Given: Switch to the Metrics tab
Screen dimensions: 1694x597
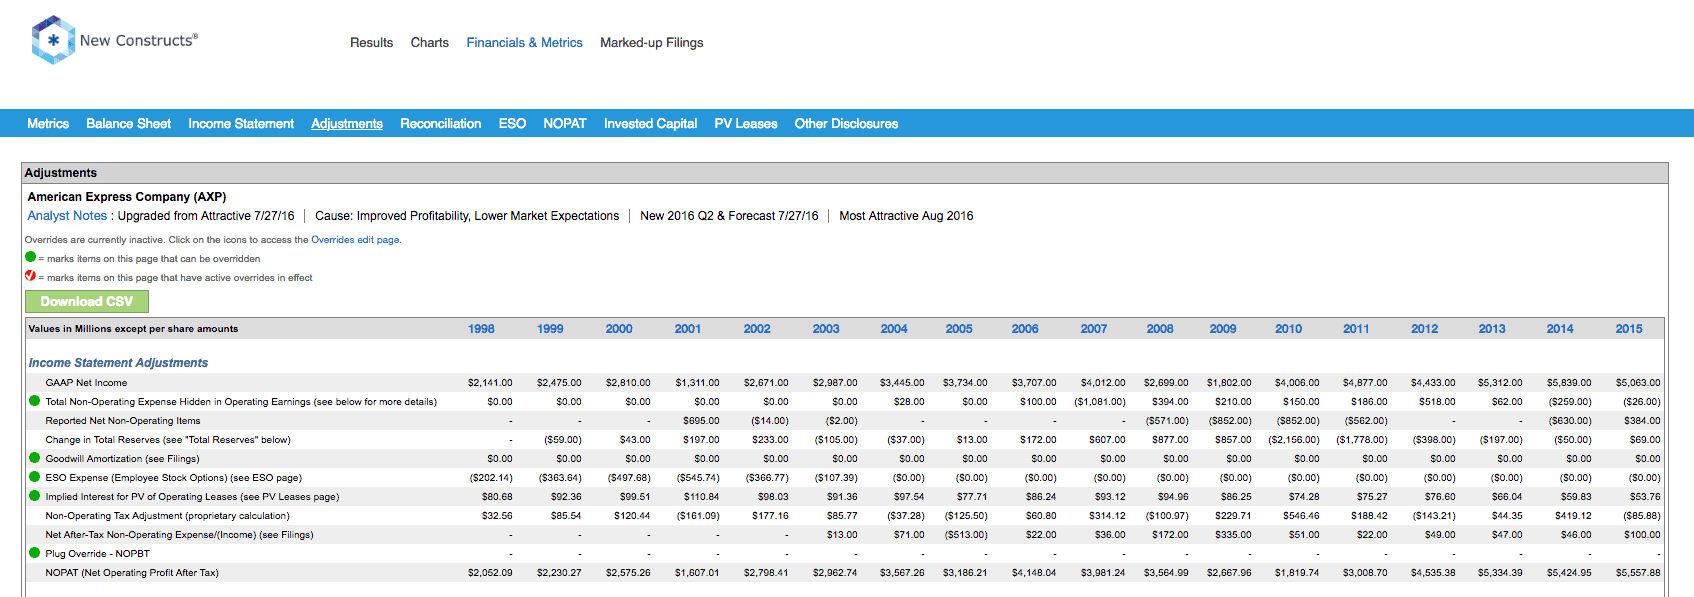Looking at the screenshot, I should [x=48, y=123].
